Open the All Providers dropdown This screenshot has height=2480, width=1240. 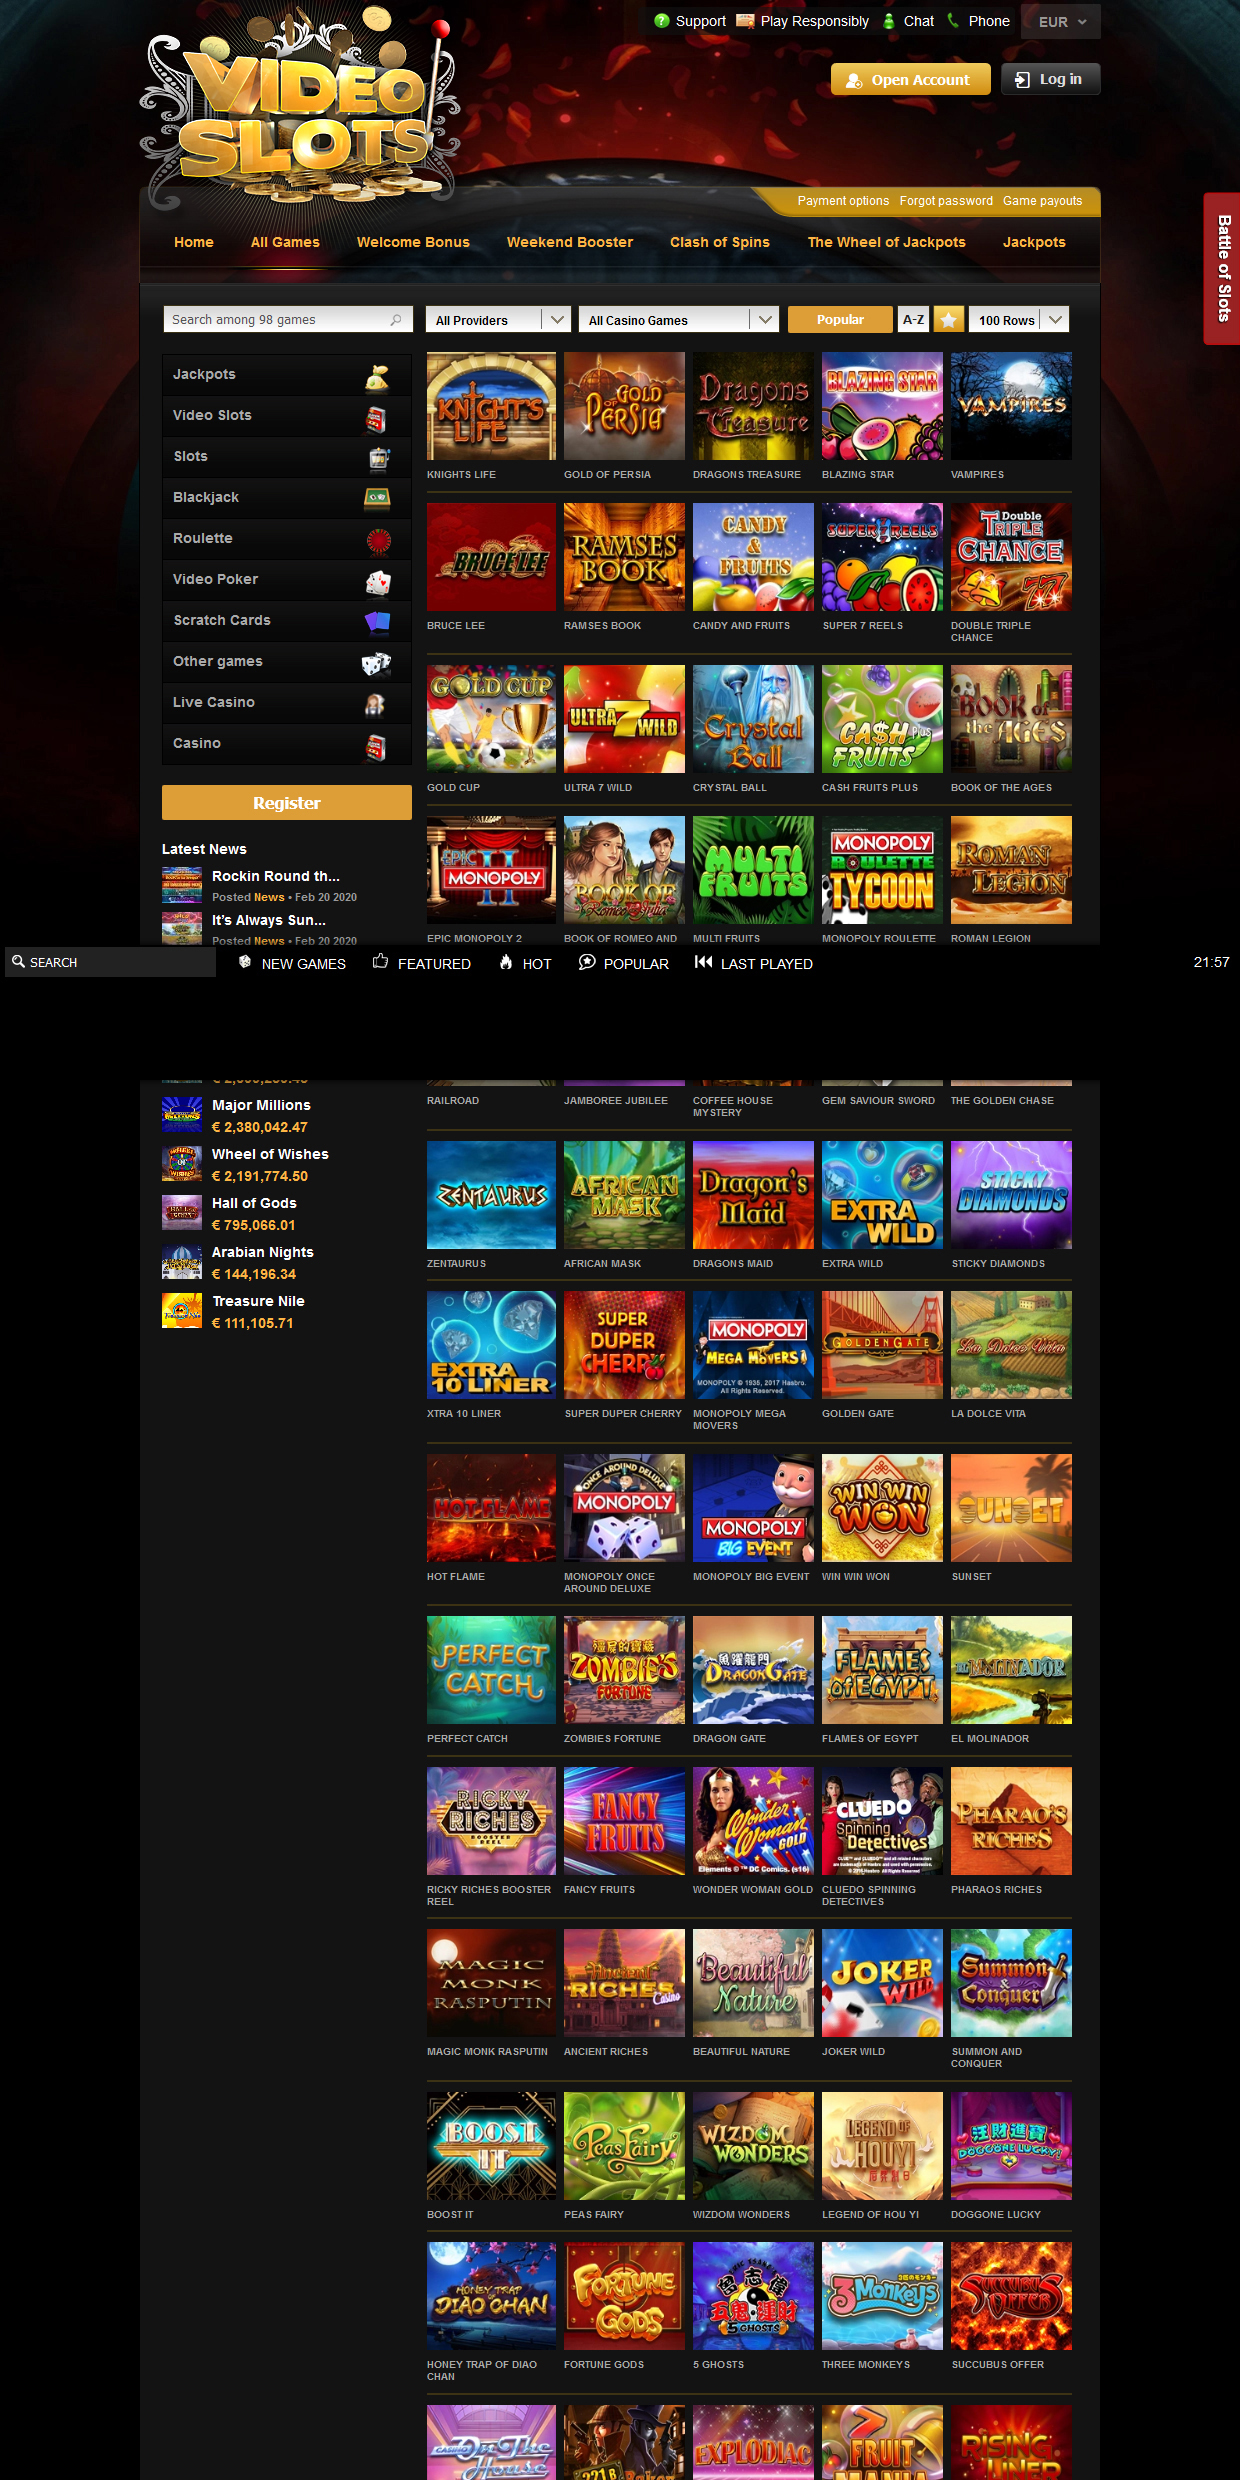point(498,320)
